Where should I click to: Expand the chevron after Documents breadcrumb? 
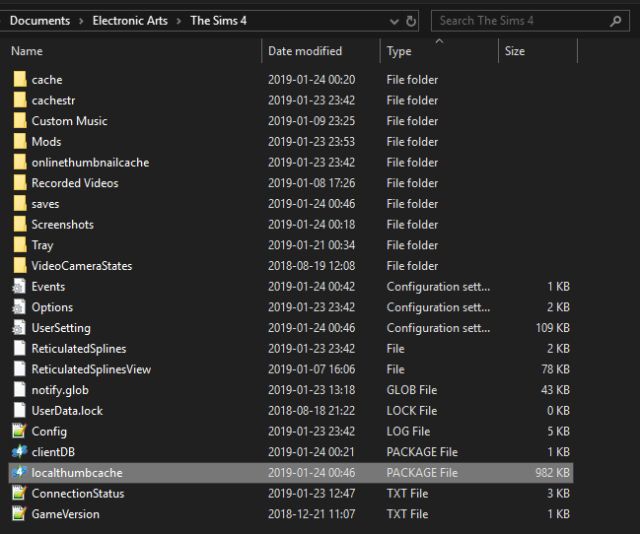tap(81, 21)
